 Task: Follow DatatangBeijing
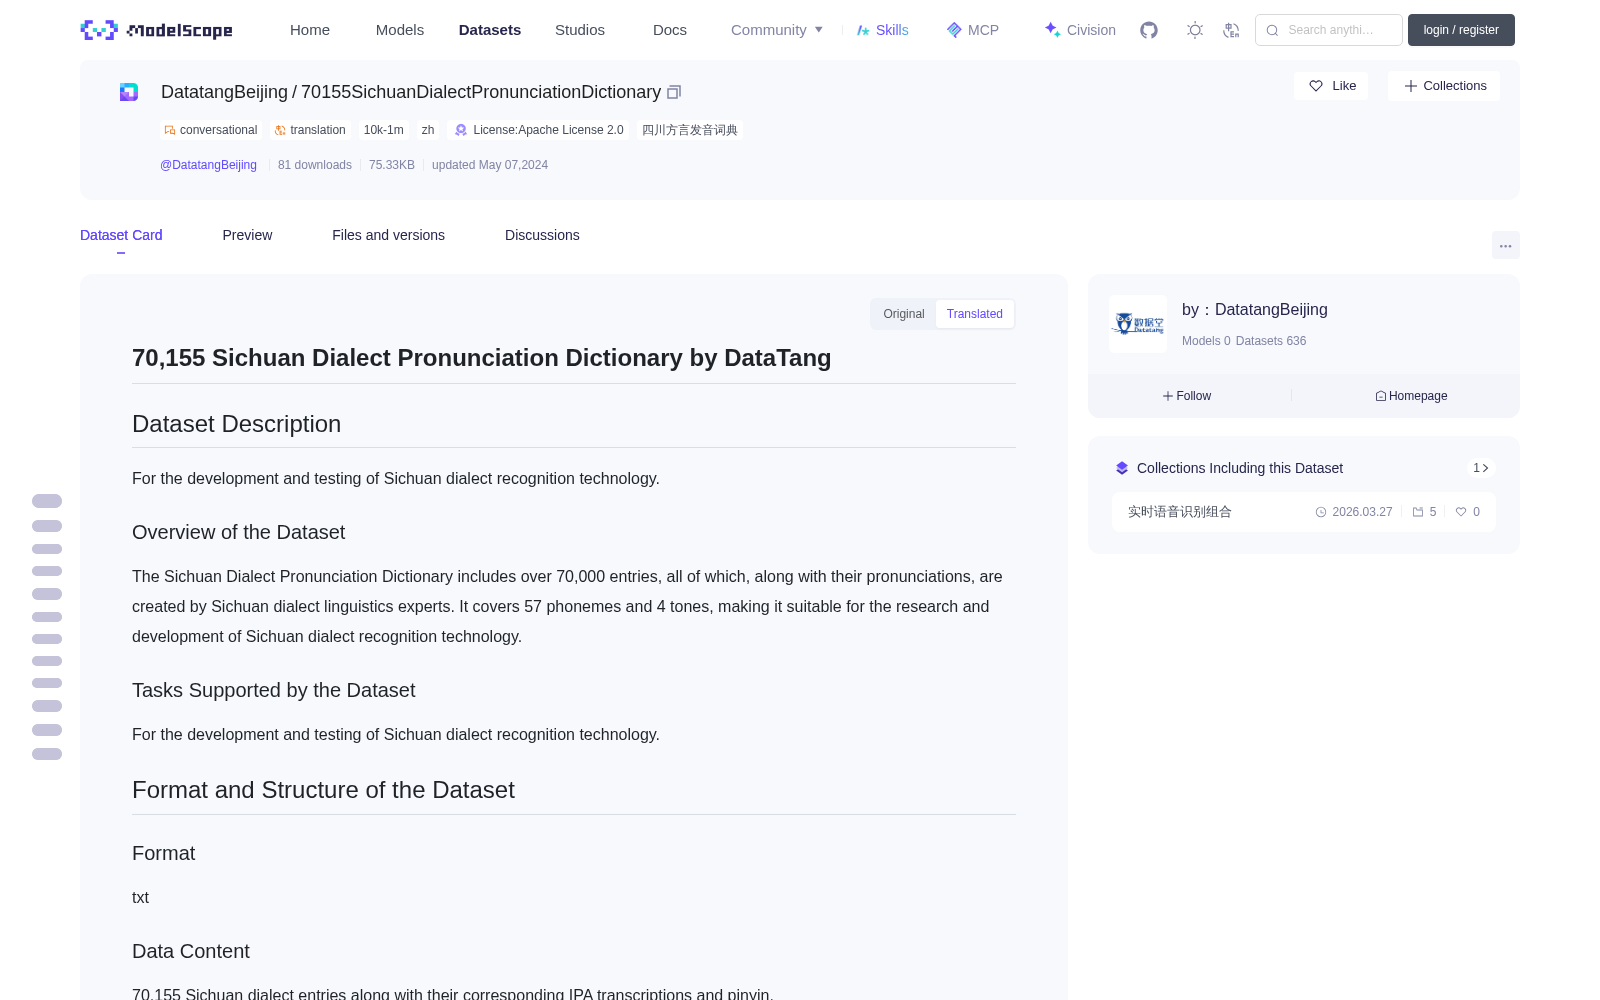pyautogui.click(x=1187, y=396)
